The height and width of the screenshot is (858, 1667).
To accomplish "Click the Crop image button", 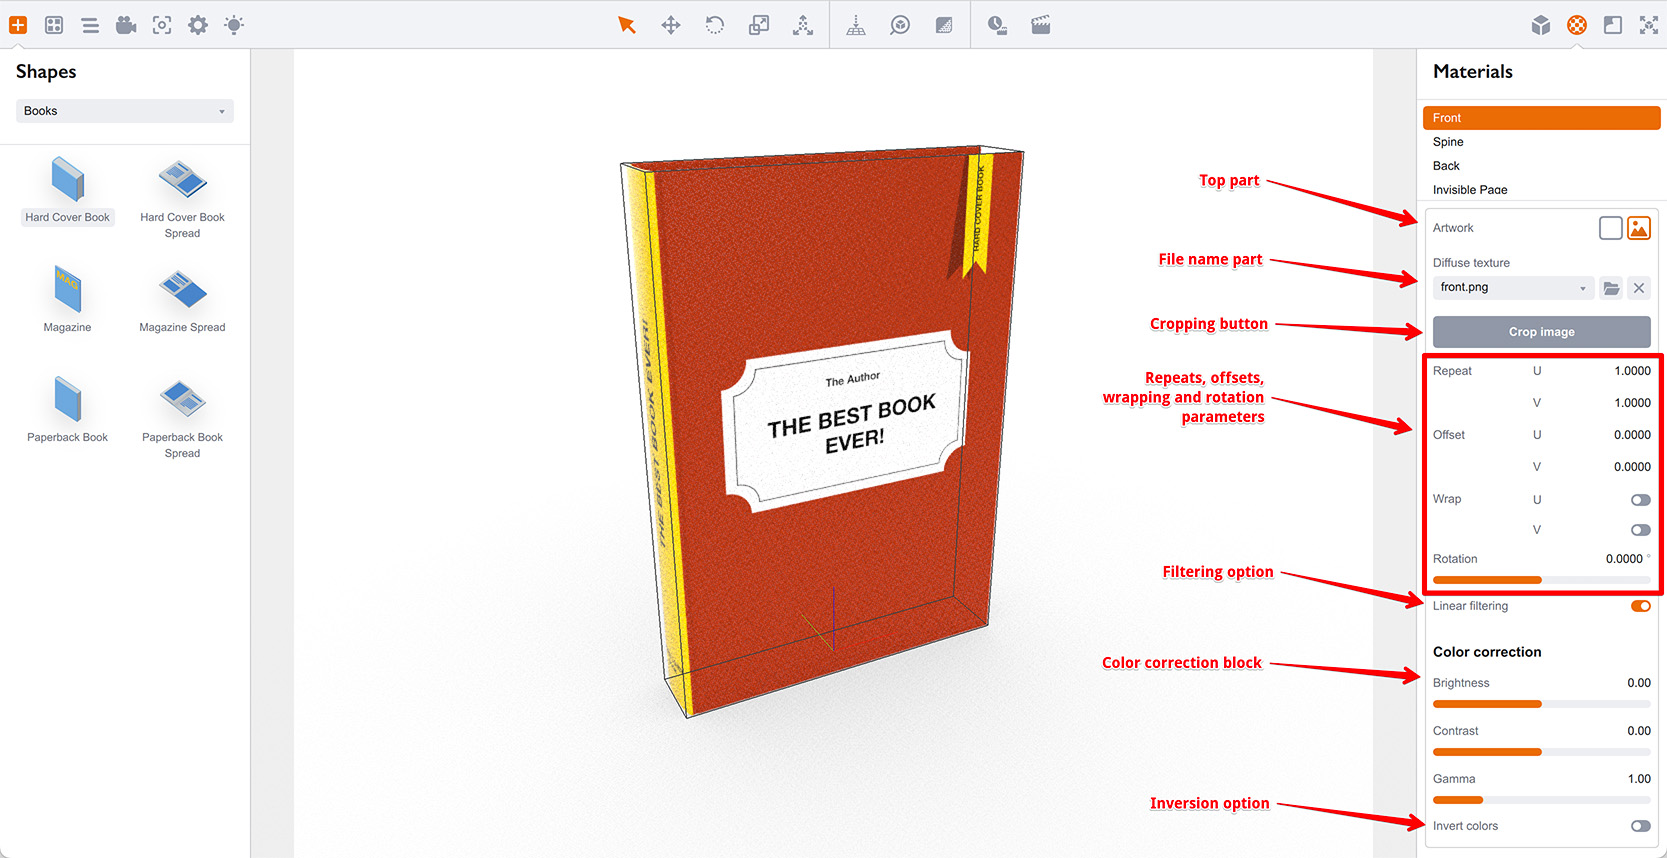I will [1541, 332].
